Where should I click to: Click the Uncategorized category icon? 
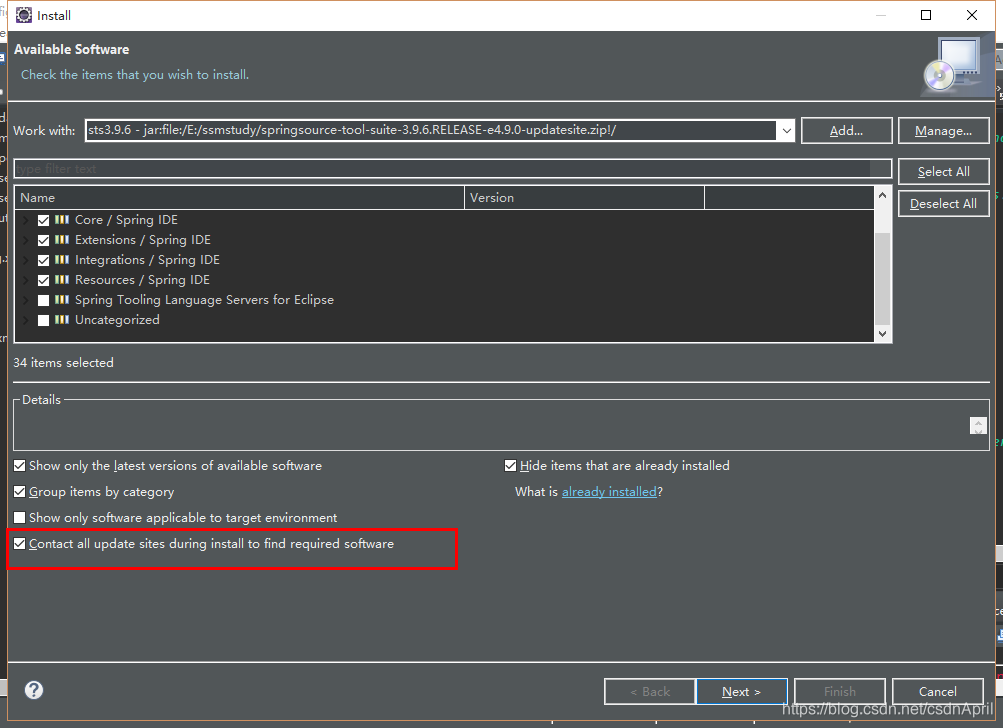click(61, 319)
